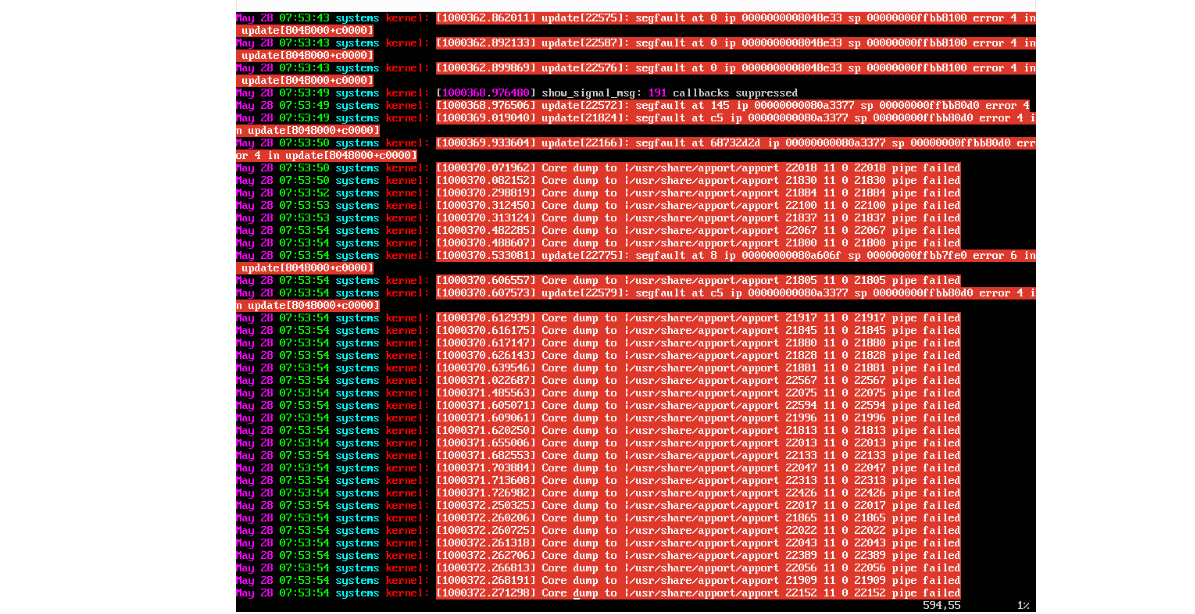Click the text update[22579]
Image resolution: width=1195 pixels, height=614 pixels.
point(585,293)
